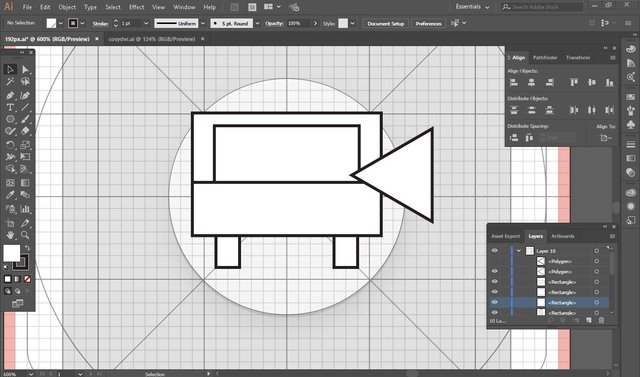Switch to the Artboards tab
This screenshot has height=377, width=640.
coord(562,236)
